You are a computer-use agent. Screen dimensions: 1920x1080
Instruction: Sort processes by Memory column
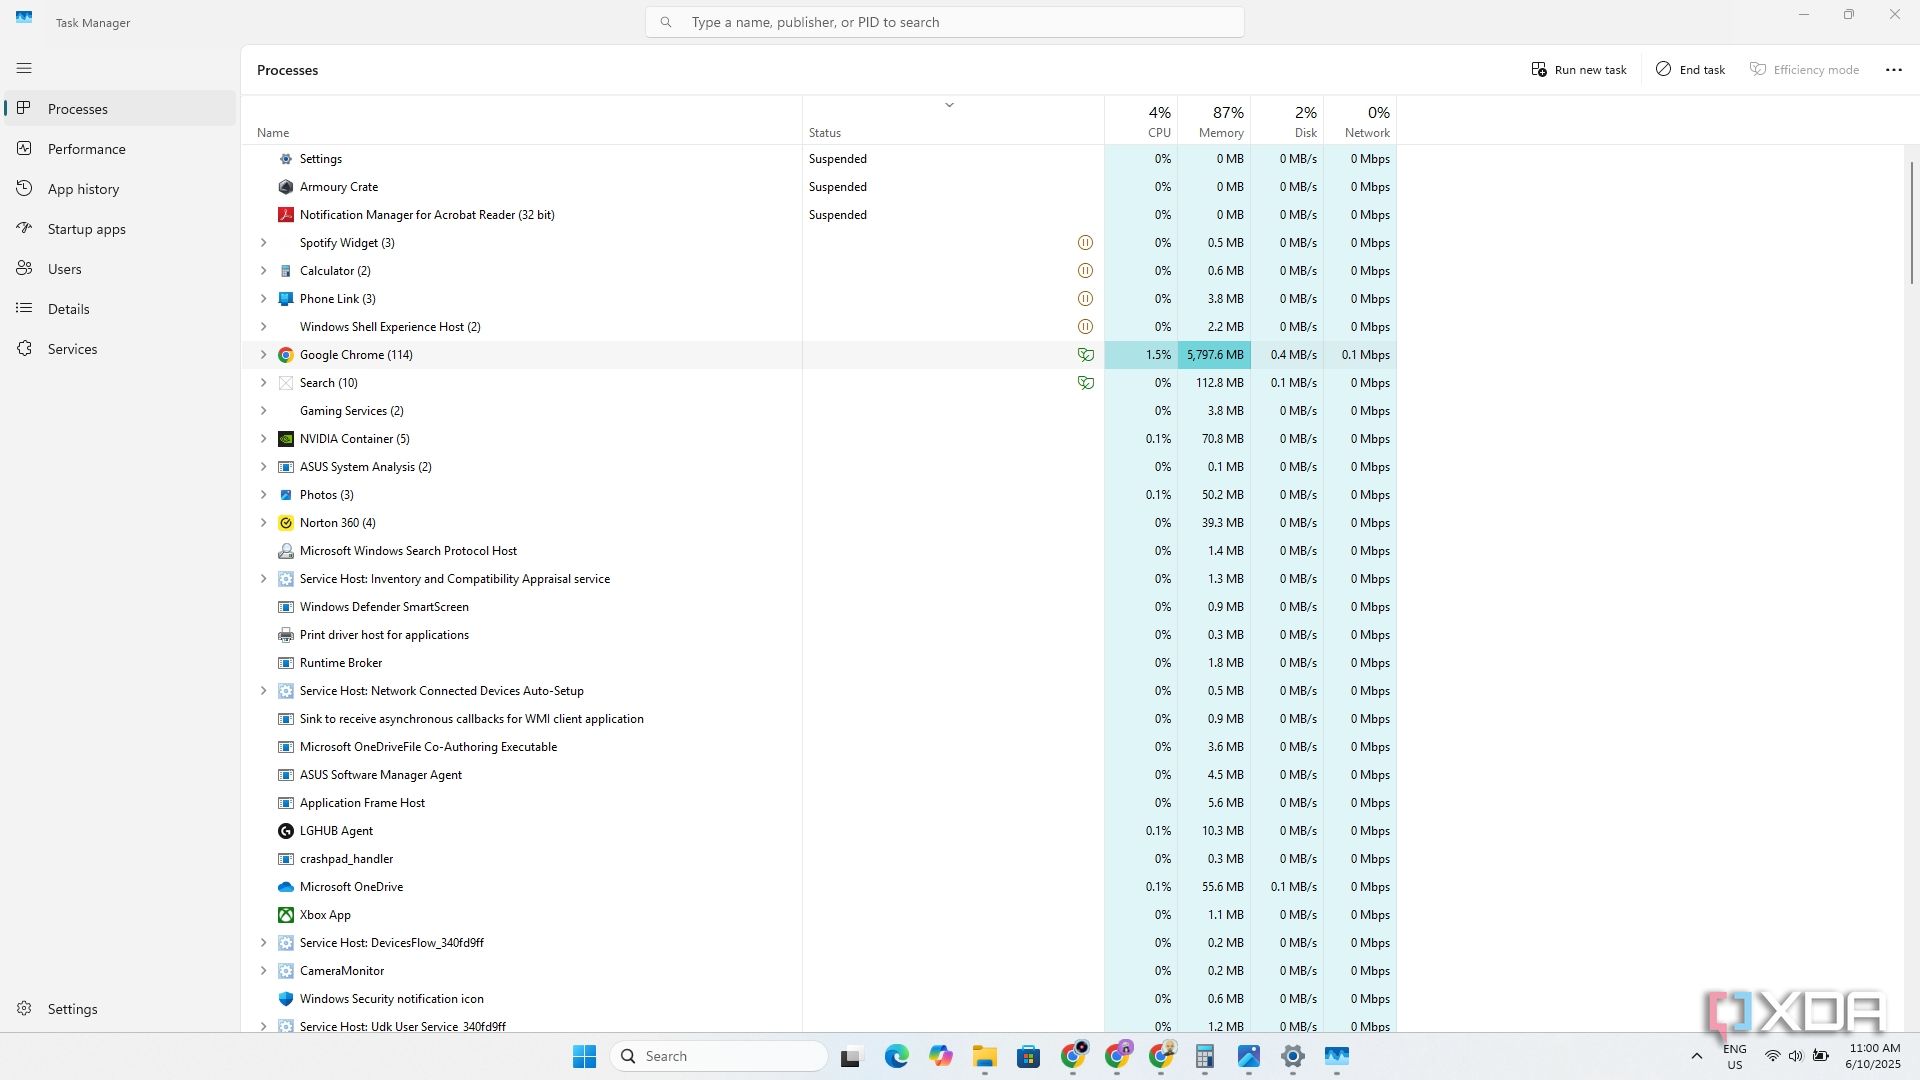1214,121
